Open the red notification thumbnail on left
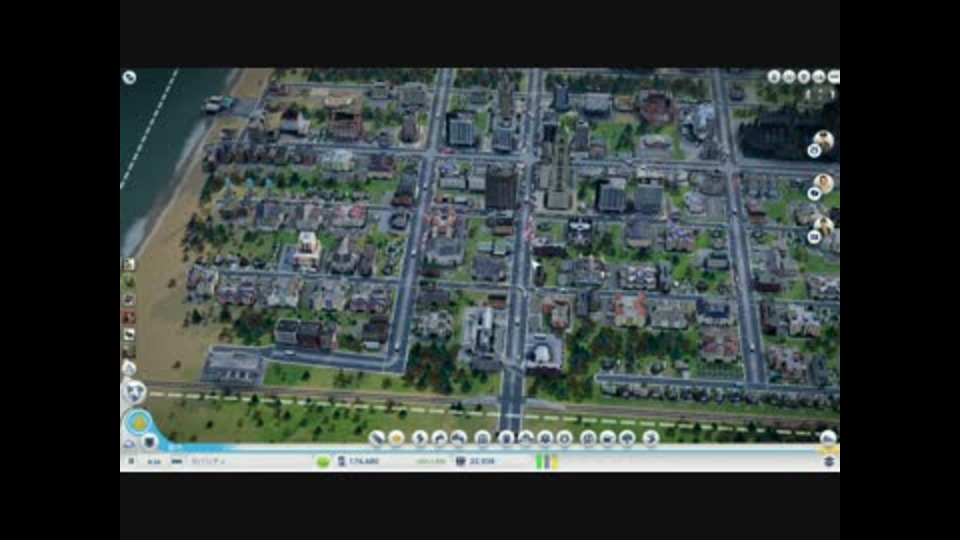Image resolution: width=960 pixels, height=540 pixels. tap(129, 317)
